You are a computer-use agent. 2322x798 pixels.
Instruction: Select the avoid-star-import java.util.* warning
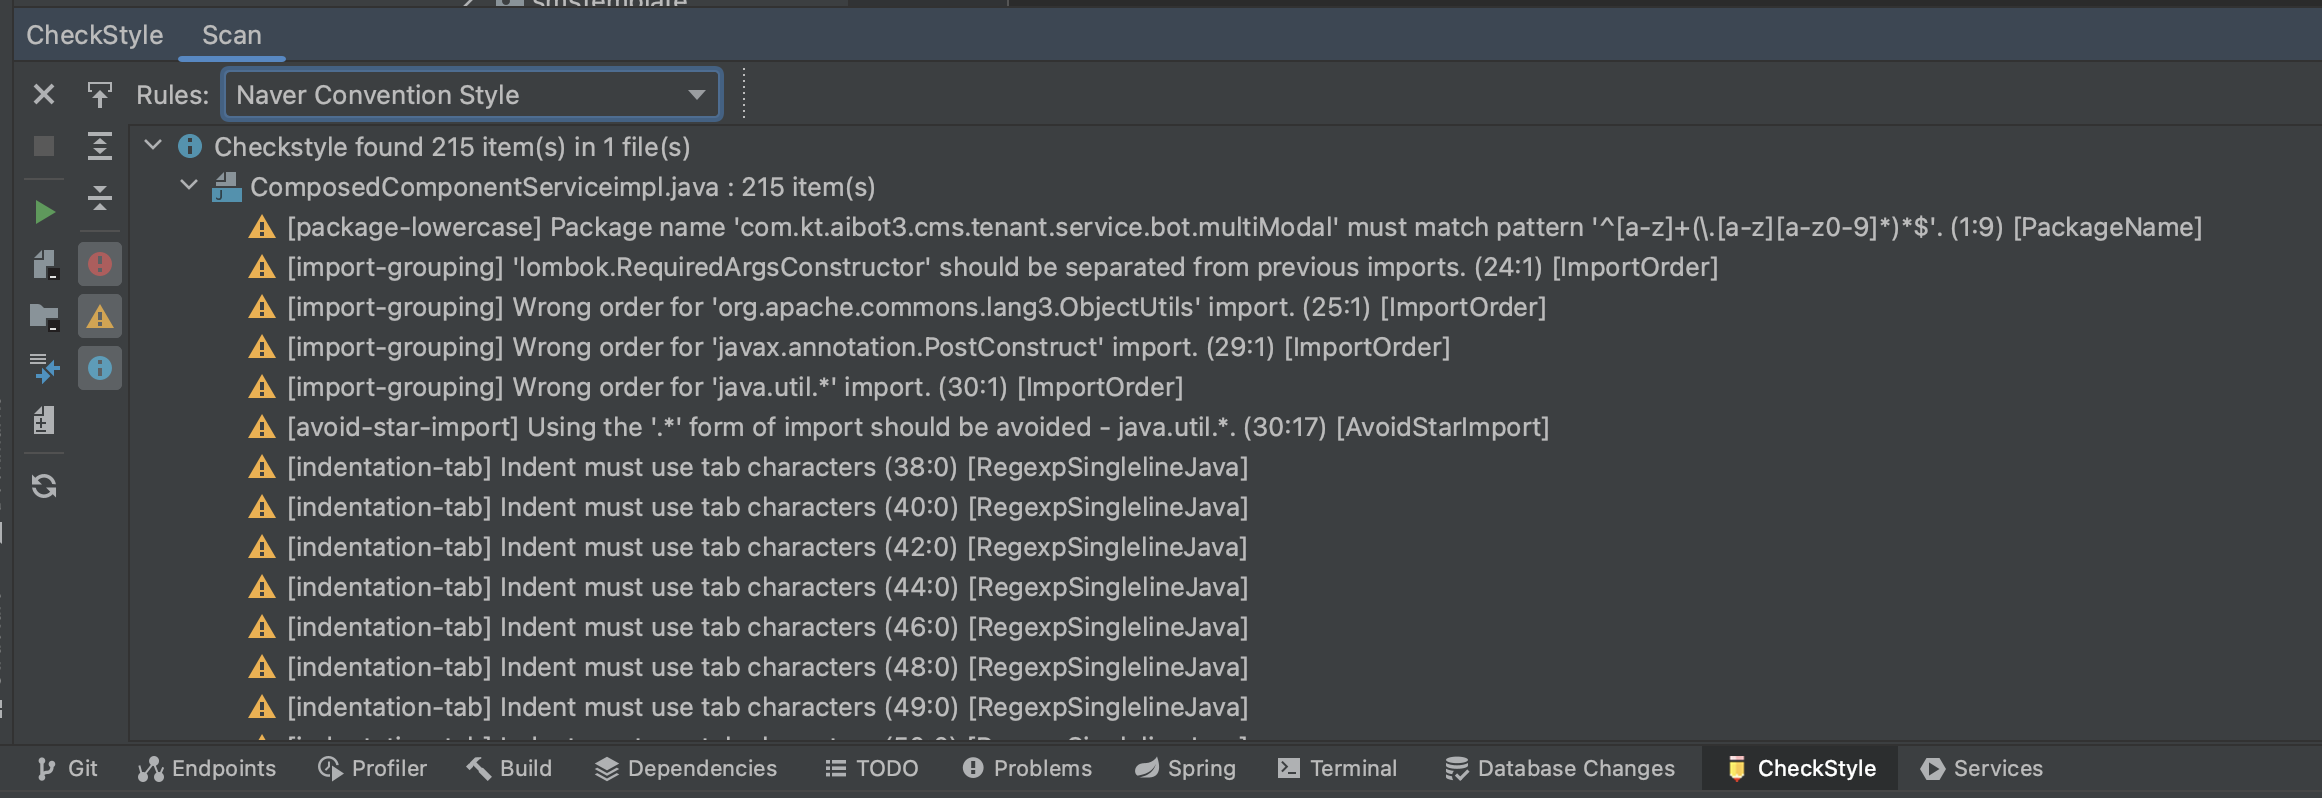coord(918,427)
